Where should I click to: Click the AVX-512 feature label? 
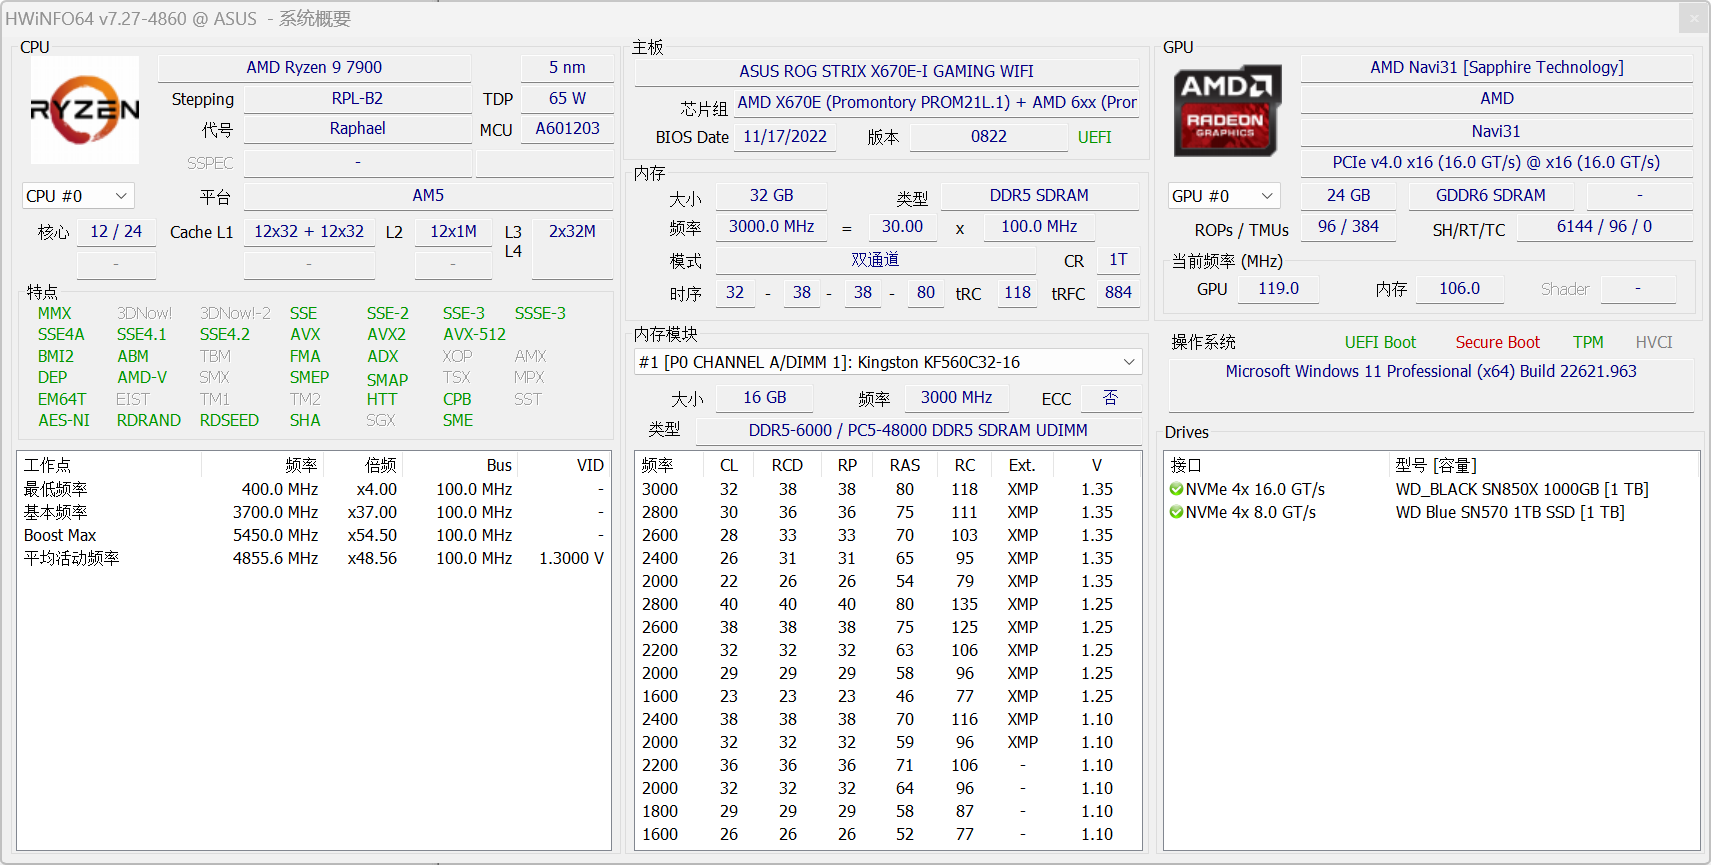pyautogui.click(x=475, y=334)
